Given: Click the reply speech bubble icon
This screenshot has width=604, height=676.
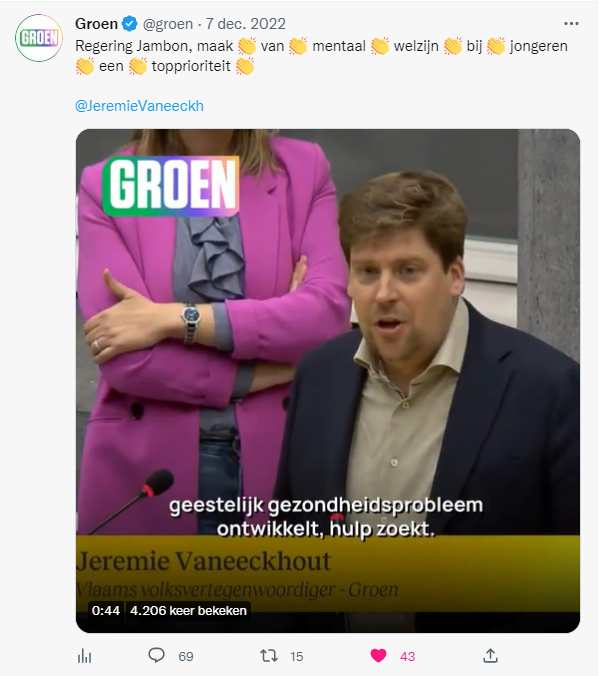Looking at the screenshot, I should [x=156, y=655].
